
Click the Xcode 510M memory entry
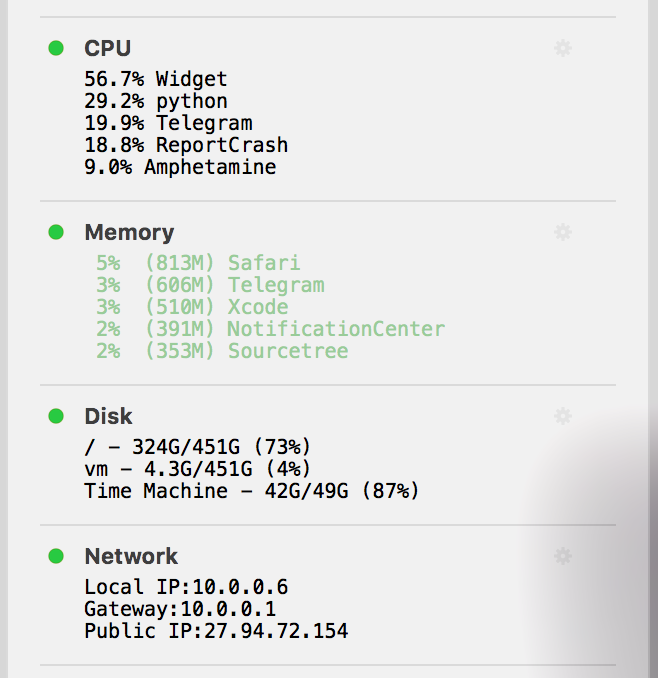192,307
